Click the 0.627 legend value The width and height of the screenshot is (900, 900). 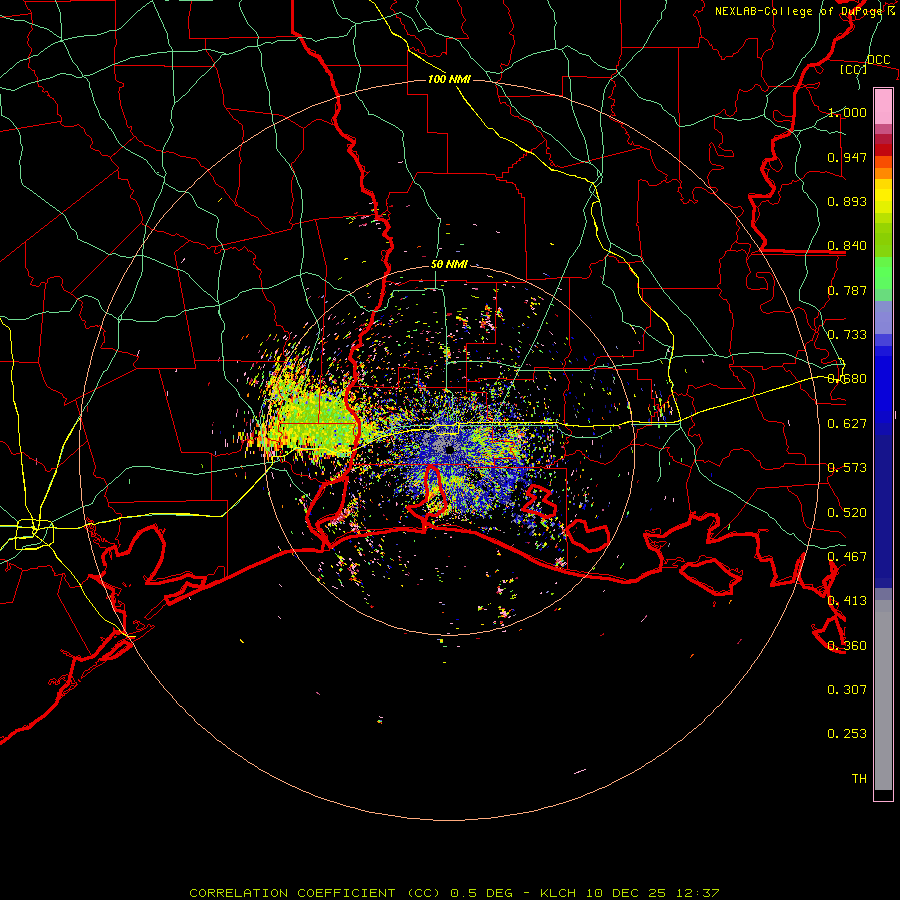(847, 424)
